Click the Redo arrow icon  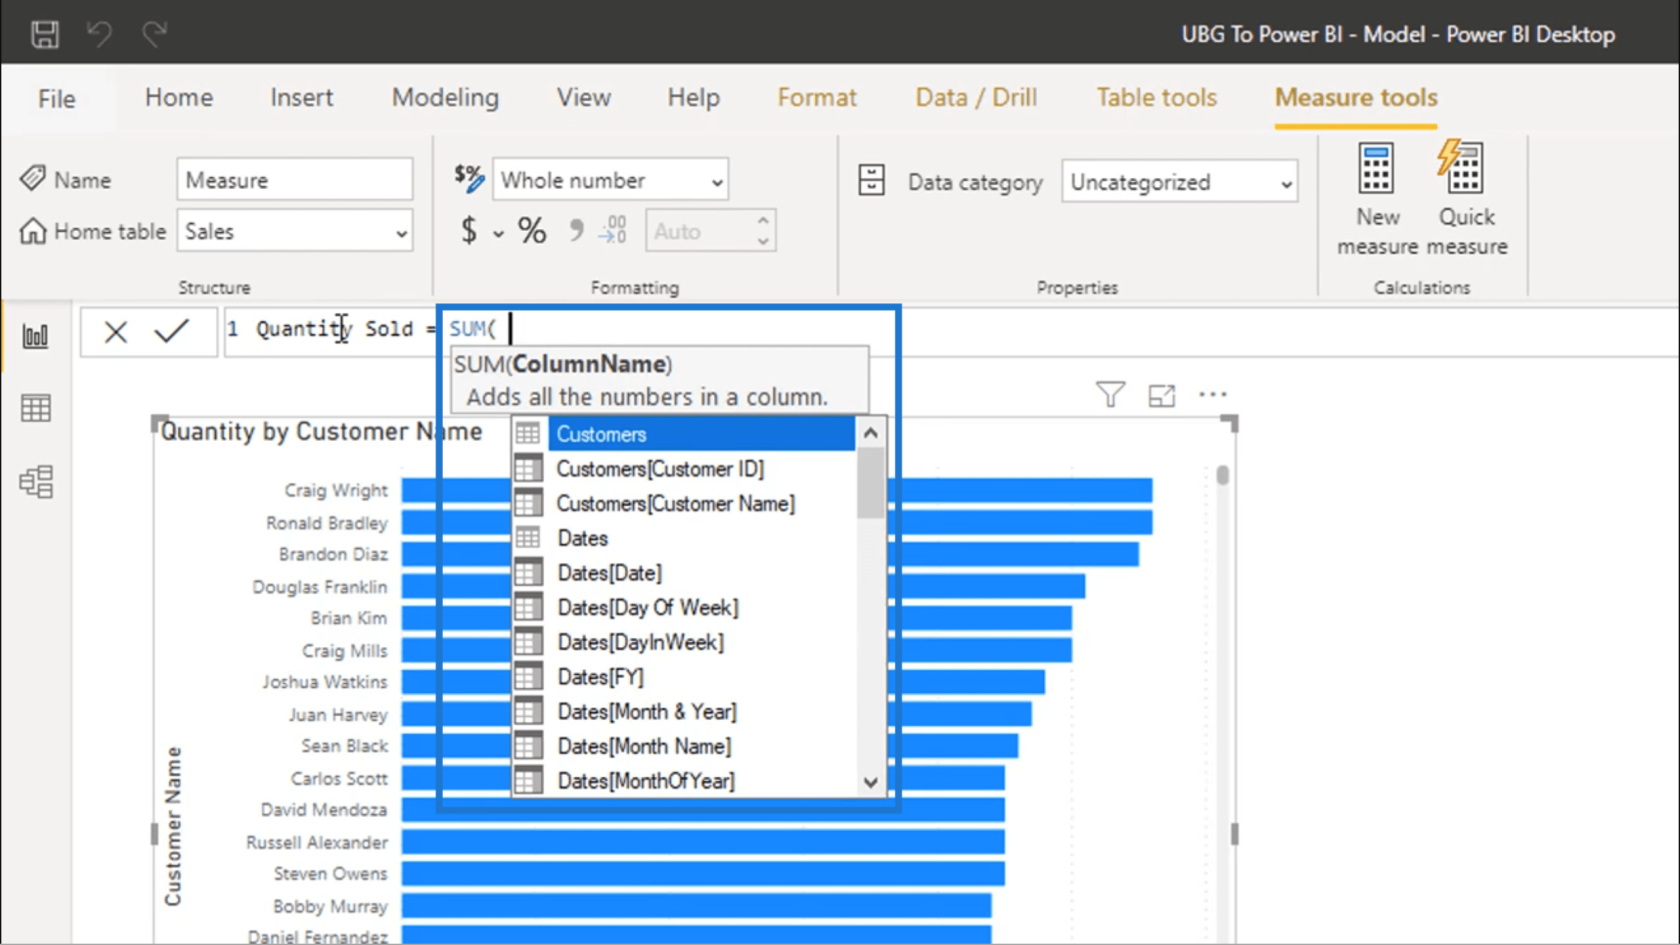coord(154,34)
